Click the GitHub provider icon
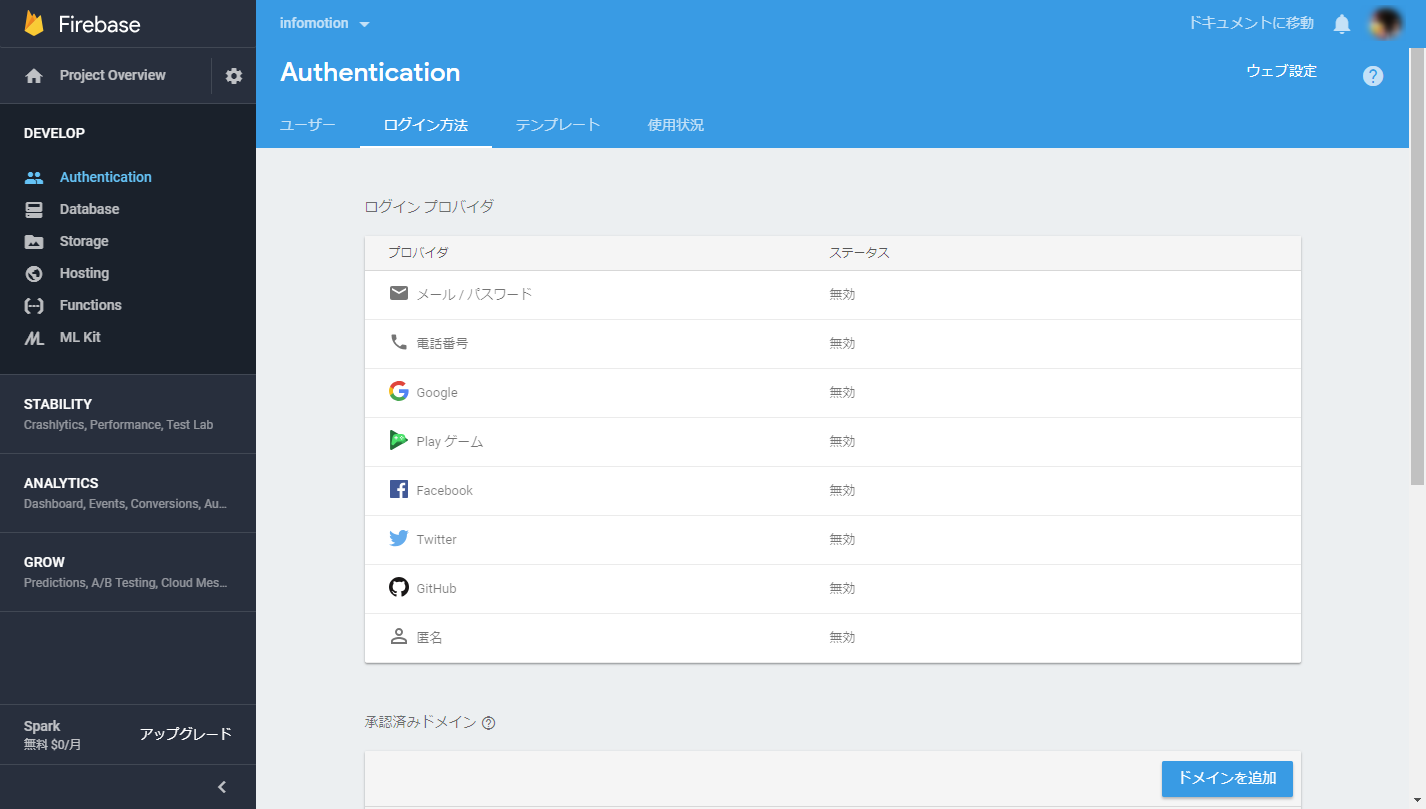The height and width of the screenshot is (809, 1426). coord(398,587)
